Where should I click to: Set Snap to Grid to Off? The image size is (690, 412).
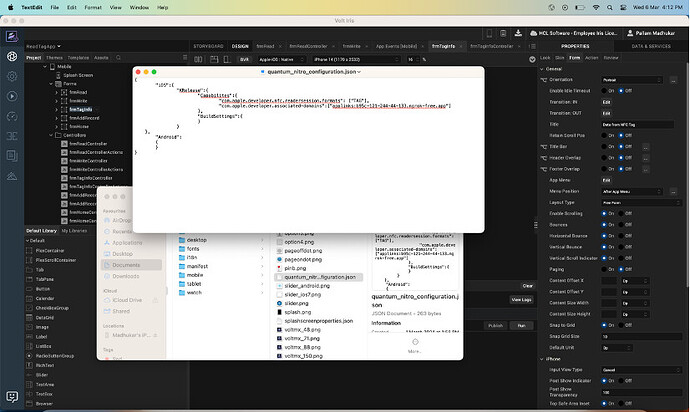pos(621,325)
